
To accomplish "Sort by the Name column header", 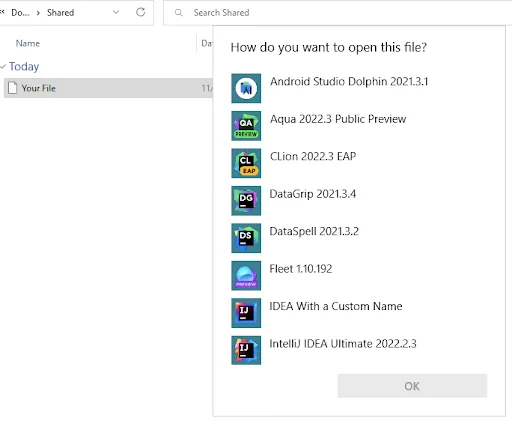I will point(28,43).
